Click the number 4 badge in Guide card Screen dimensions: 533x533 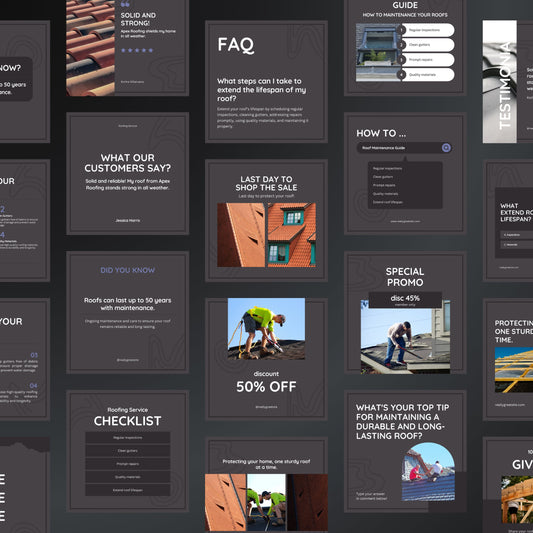[x=402, y=75]
